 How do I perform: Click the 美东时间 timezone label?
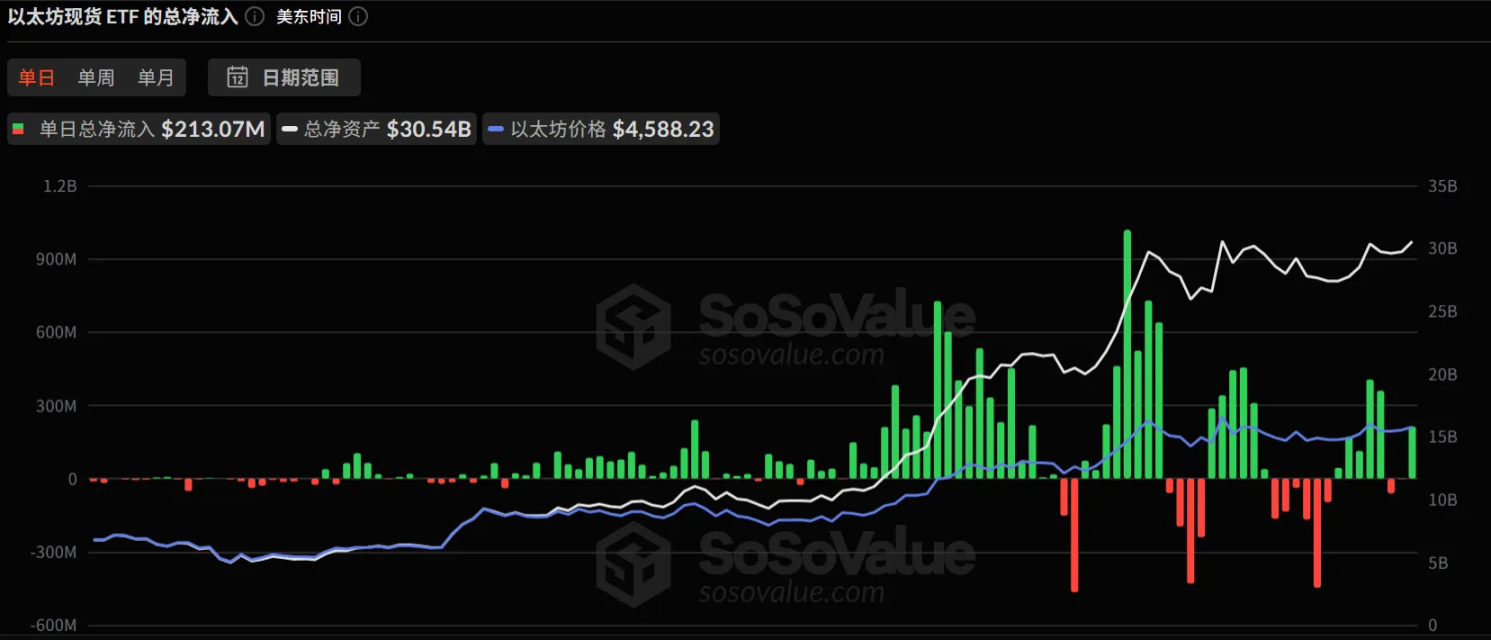(x=309, y=17)
